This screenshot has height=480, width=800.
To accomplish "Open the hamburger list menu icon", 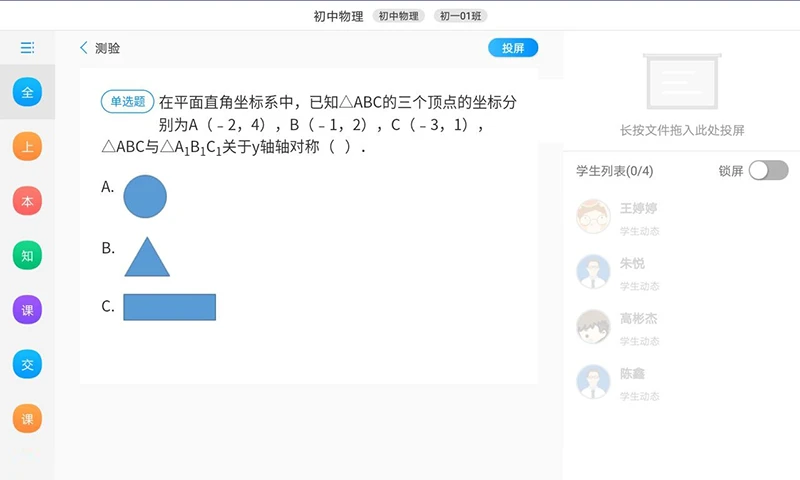I will pos(27,47).
